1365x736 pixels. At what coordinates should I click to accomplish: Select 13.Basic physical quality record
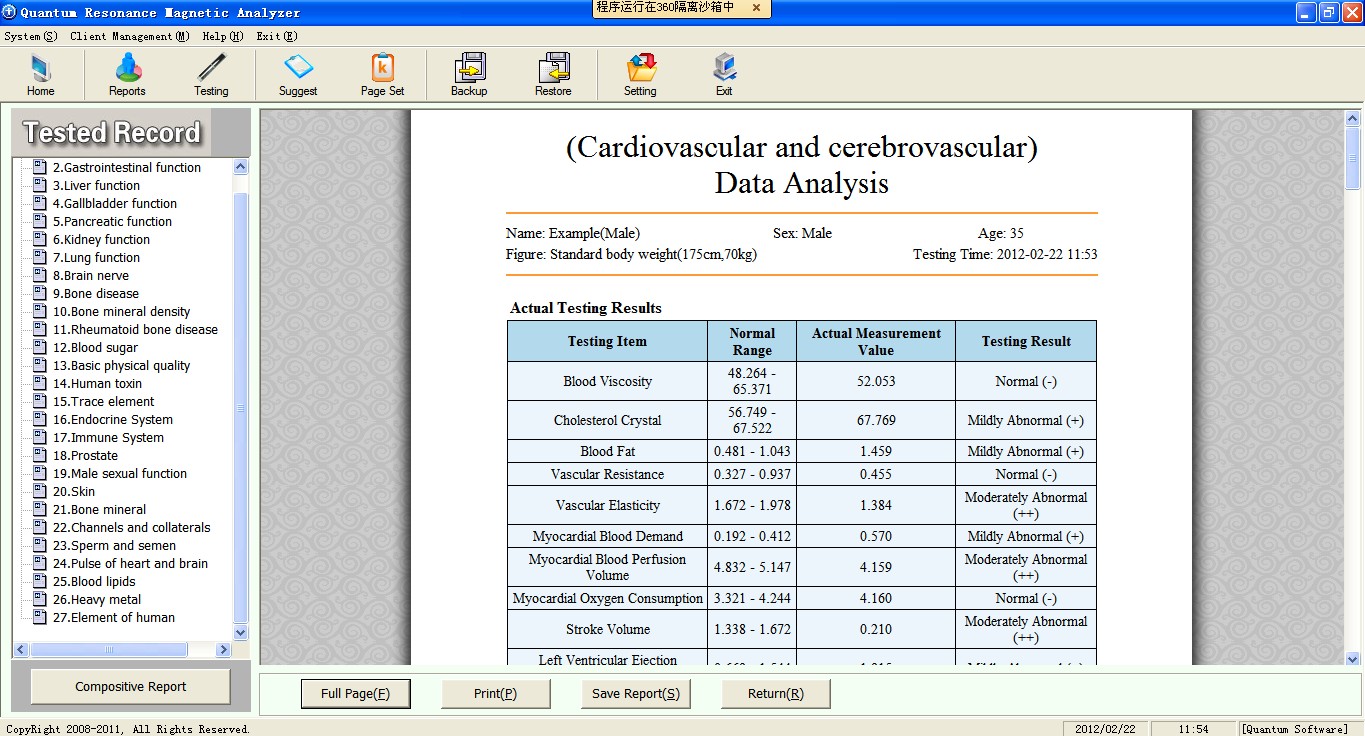point(121,365)
